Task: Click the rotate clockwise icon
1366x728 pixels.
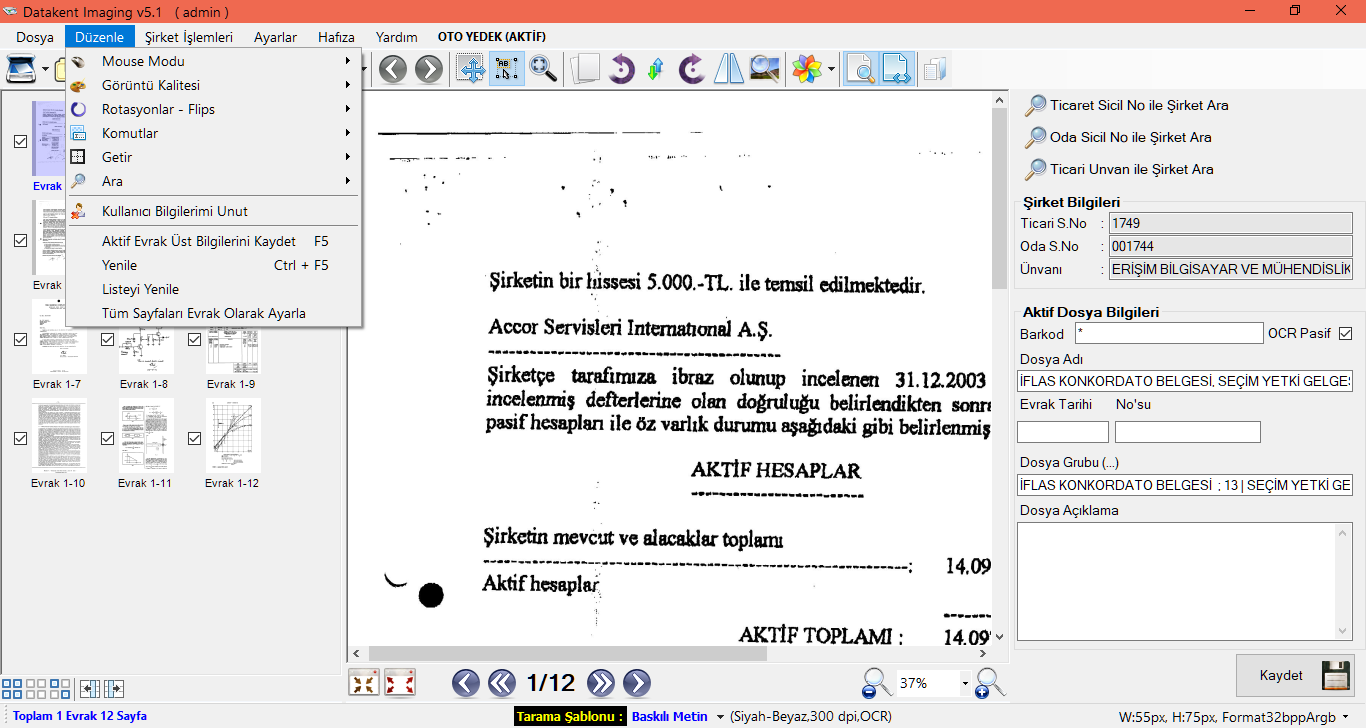Action: click(691, 69)
